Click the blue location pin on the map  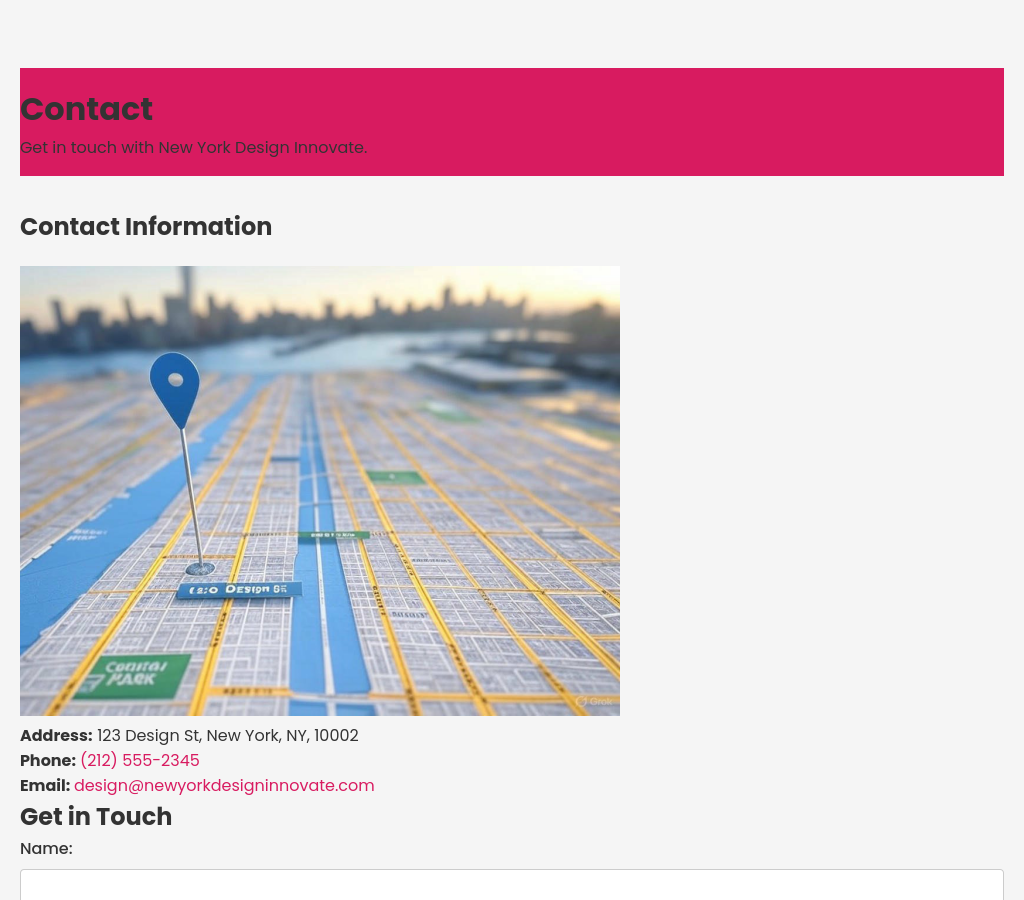175,387
